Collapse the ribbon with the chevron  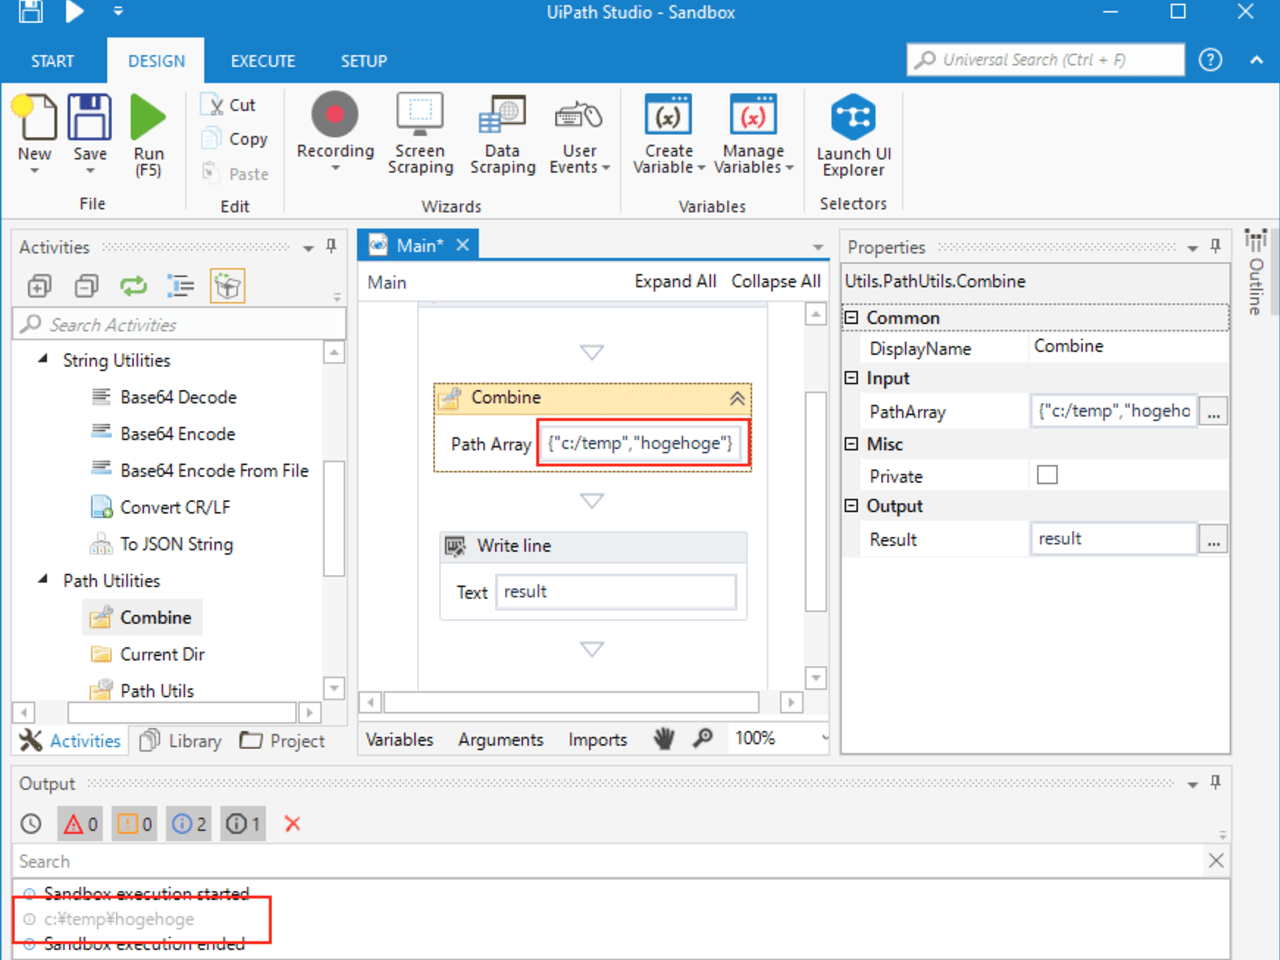[x=1256, y=60]
